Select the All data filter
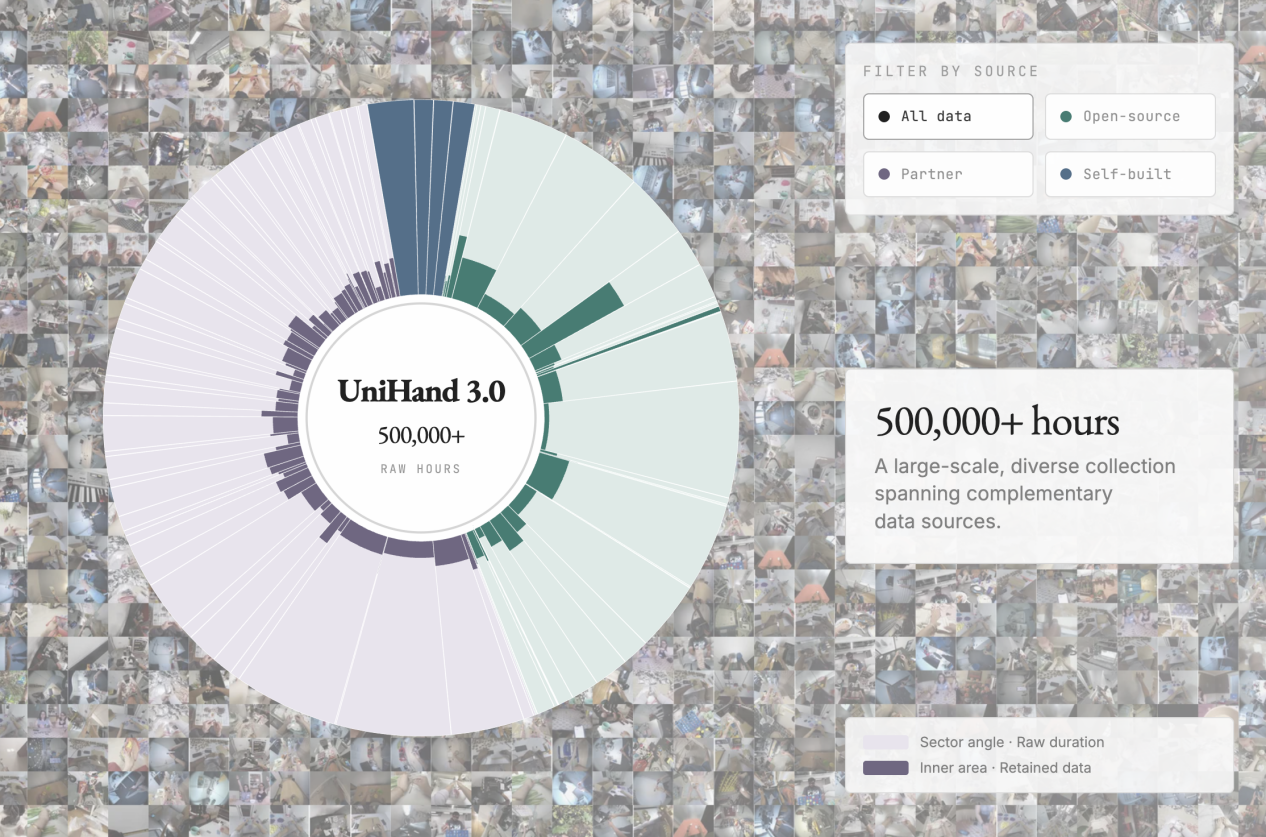 948,116
